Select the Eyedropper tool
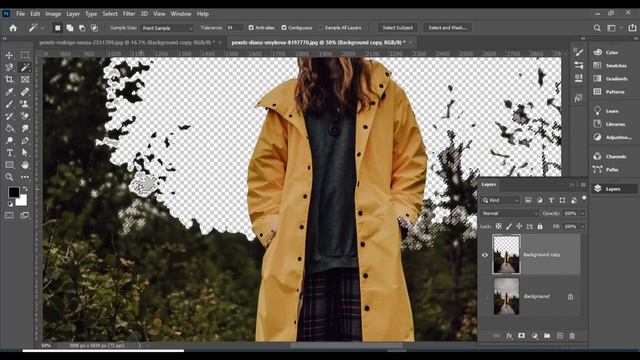This screenshot has width=640, height=360. click(9, 91)
